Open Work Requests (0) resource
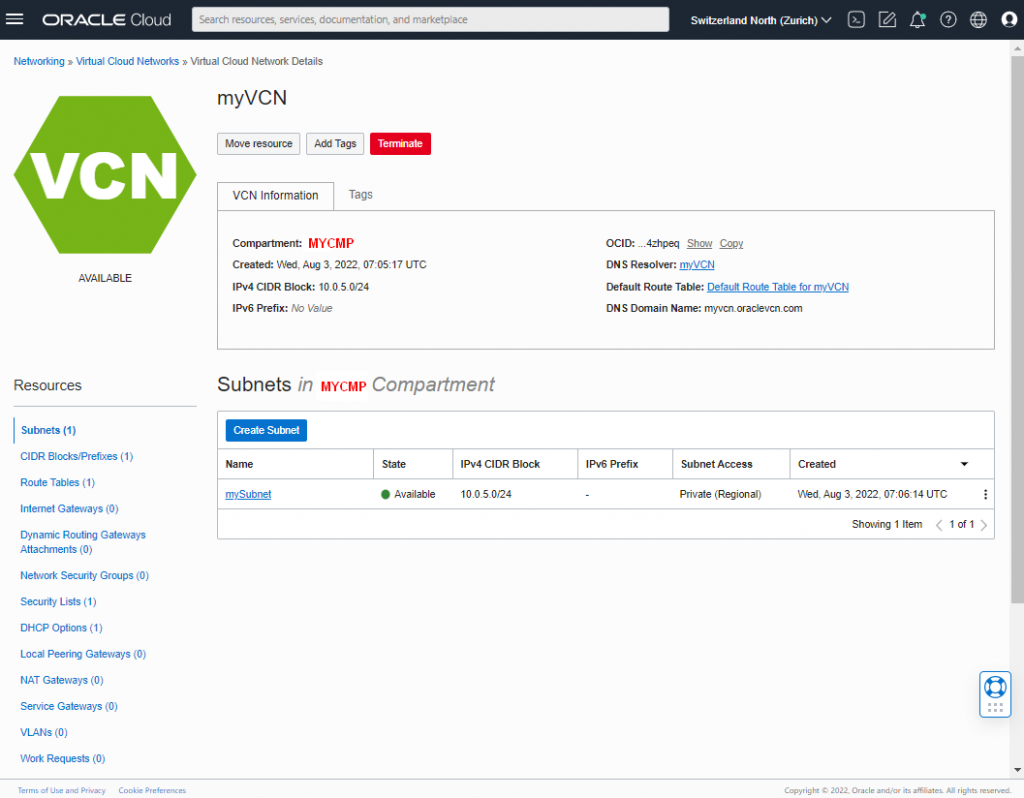The height and width of the screenshot is (798, 1024). 63,758
